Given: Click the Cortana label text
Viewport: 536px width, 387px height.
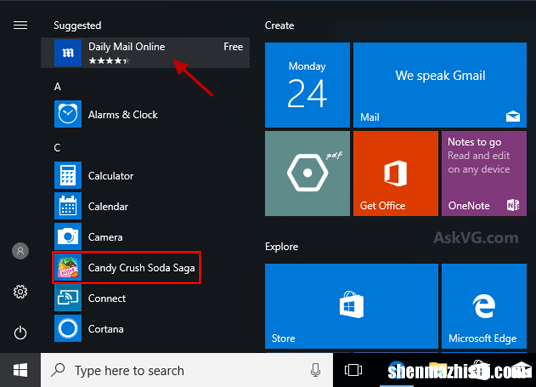Looking at the screenshot, I should [106, 329].
